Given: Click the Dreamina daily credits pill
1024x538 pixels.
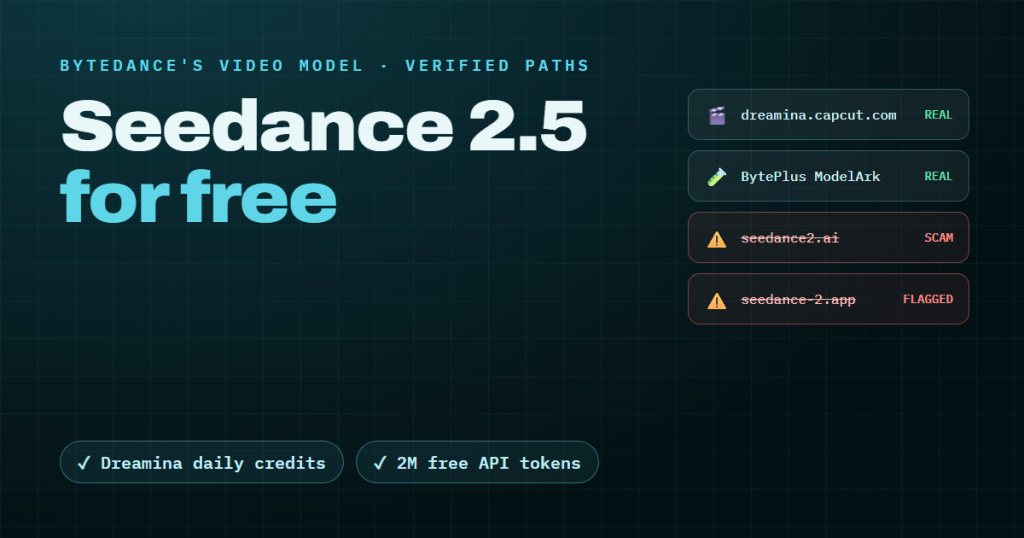Looking at the screenshot, I should pyautogui.click(x=202, y=462).
